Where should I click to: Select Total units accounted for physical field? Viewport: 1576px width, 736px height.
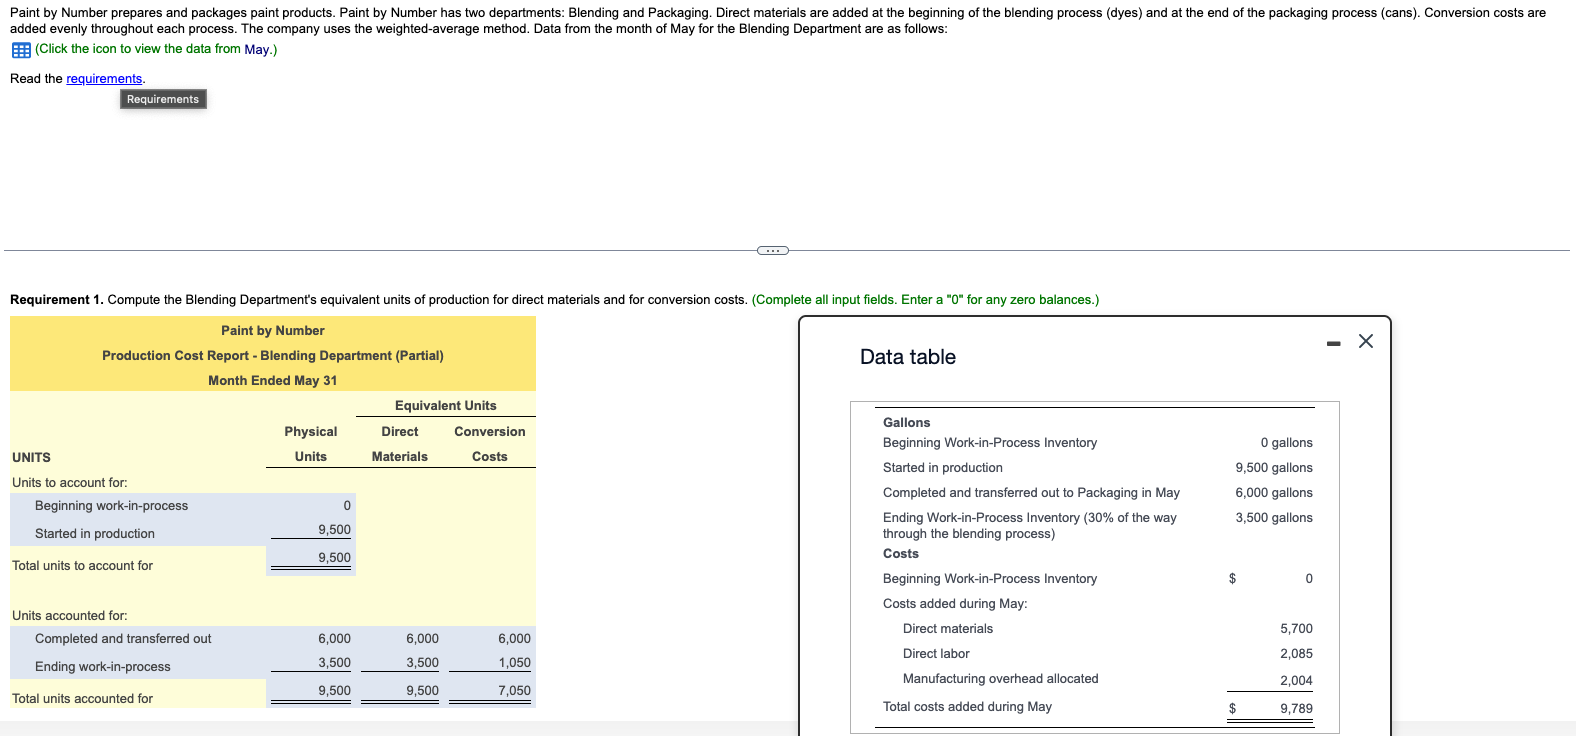(x=311, y=692)
